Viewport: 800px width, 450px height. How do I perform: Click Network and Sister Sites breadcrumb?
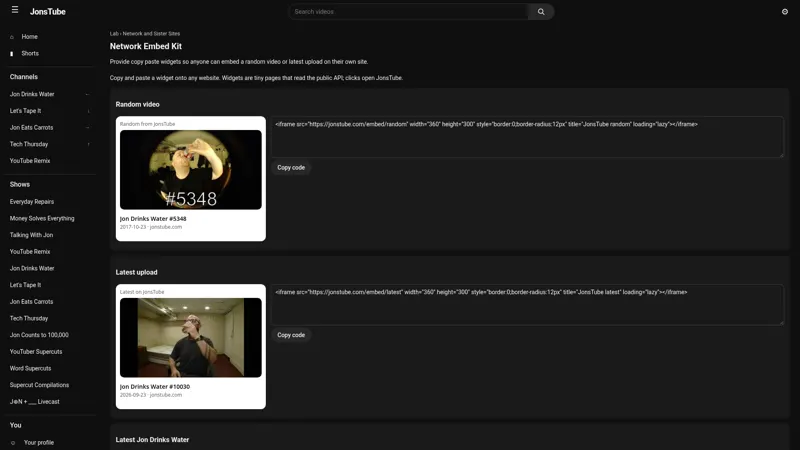151,34
